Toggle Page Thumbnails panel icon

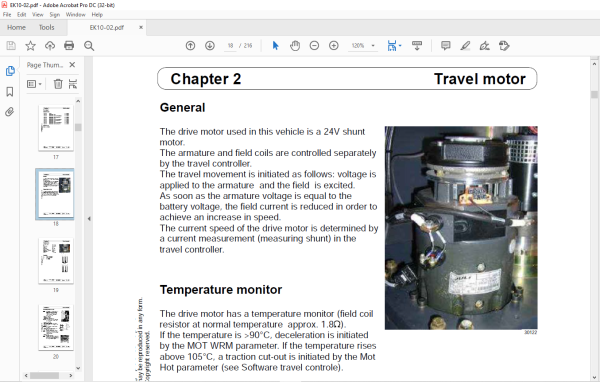pos(10,71)
